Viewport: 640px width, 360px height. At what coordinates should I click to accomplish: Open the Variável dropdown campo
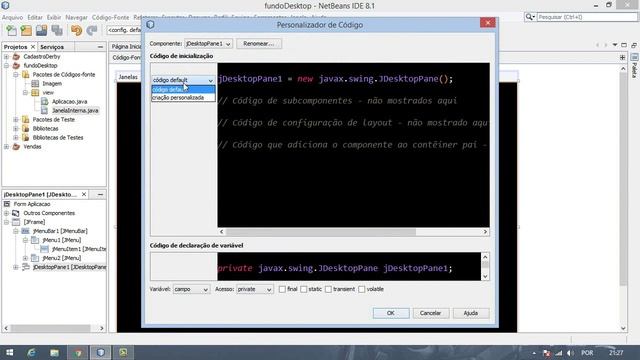click(x=191, y=289)
